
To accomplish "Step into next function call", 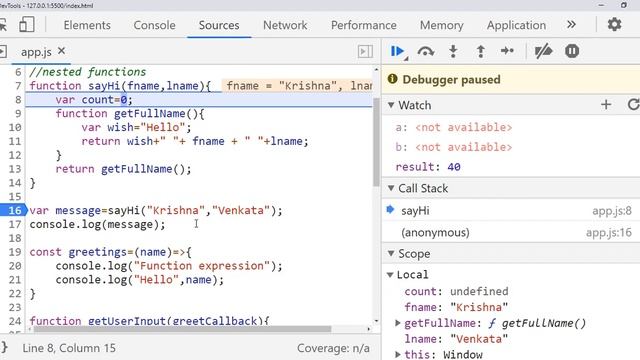I will coord(453,51).
